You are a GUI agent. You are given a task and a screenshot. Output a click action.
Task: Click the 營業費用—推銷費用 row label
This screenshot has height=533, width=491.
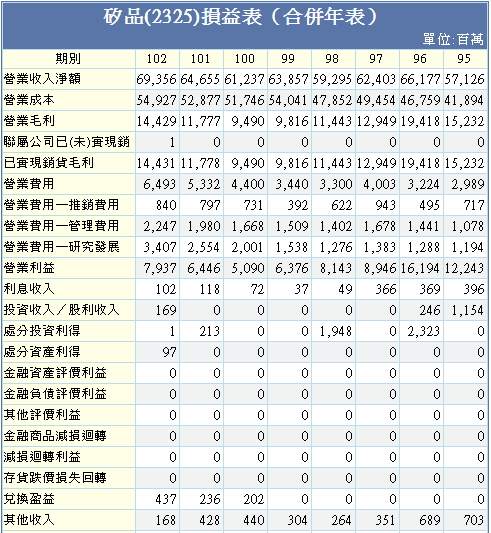(62, 205)
